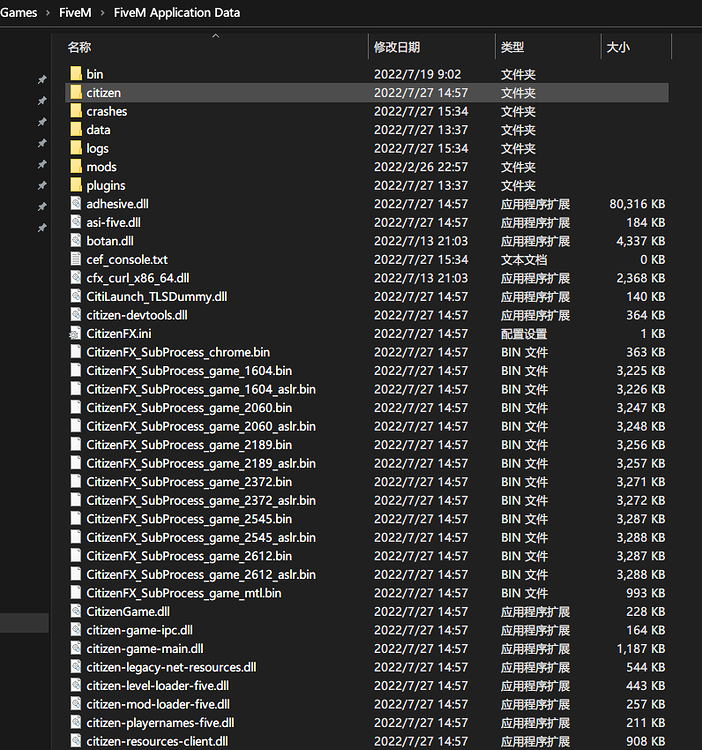The width and height of the screenshot is (702, 750).
Task: Sort by 类型 column header
Action: point(512,47)
